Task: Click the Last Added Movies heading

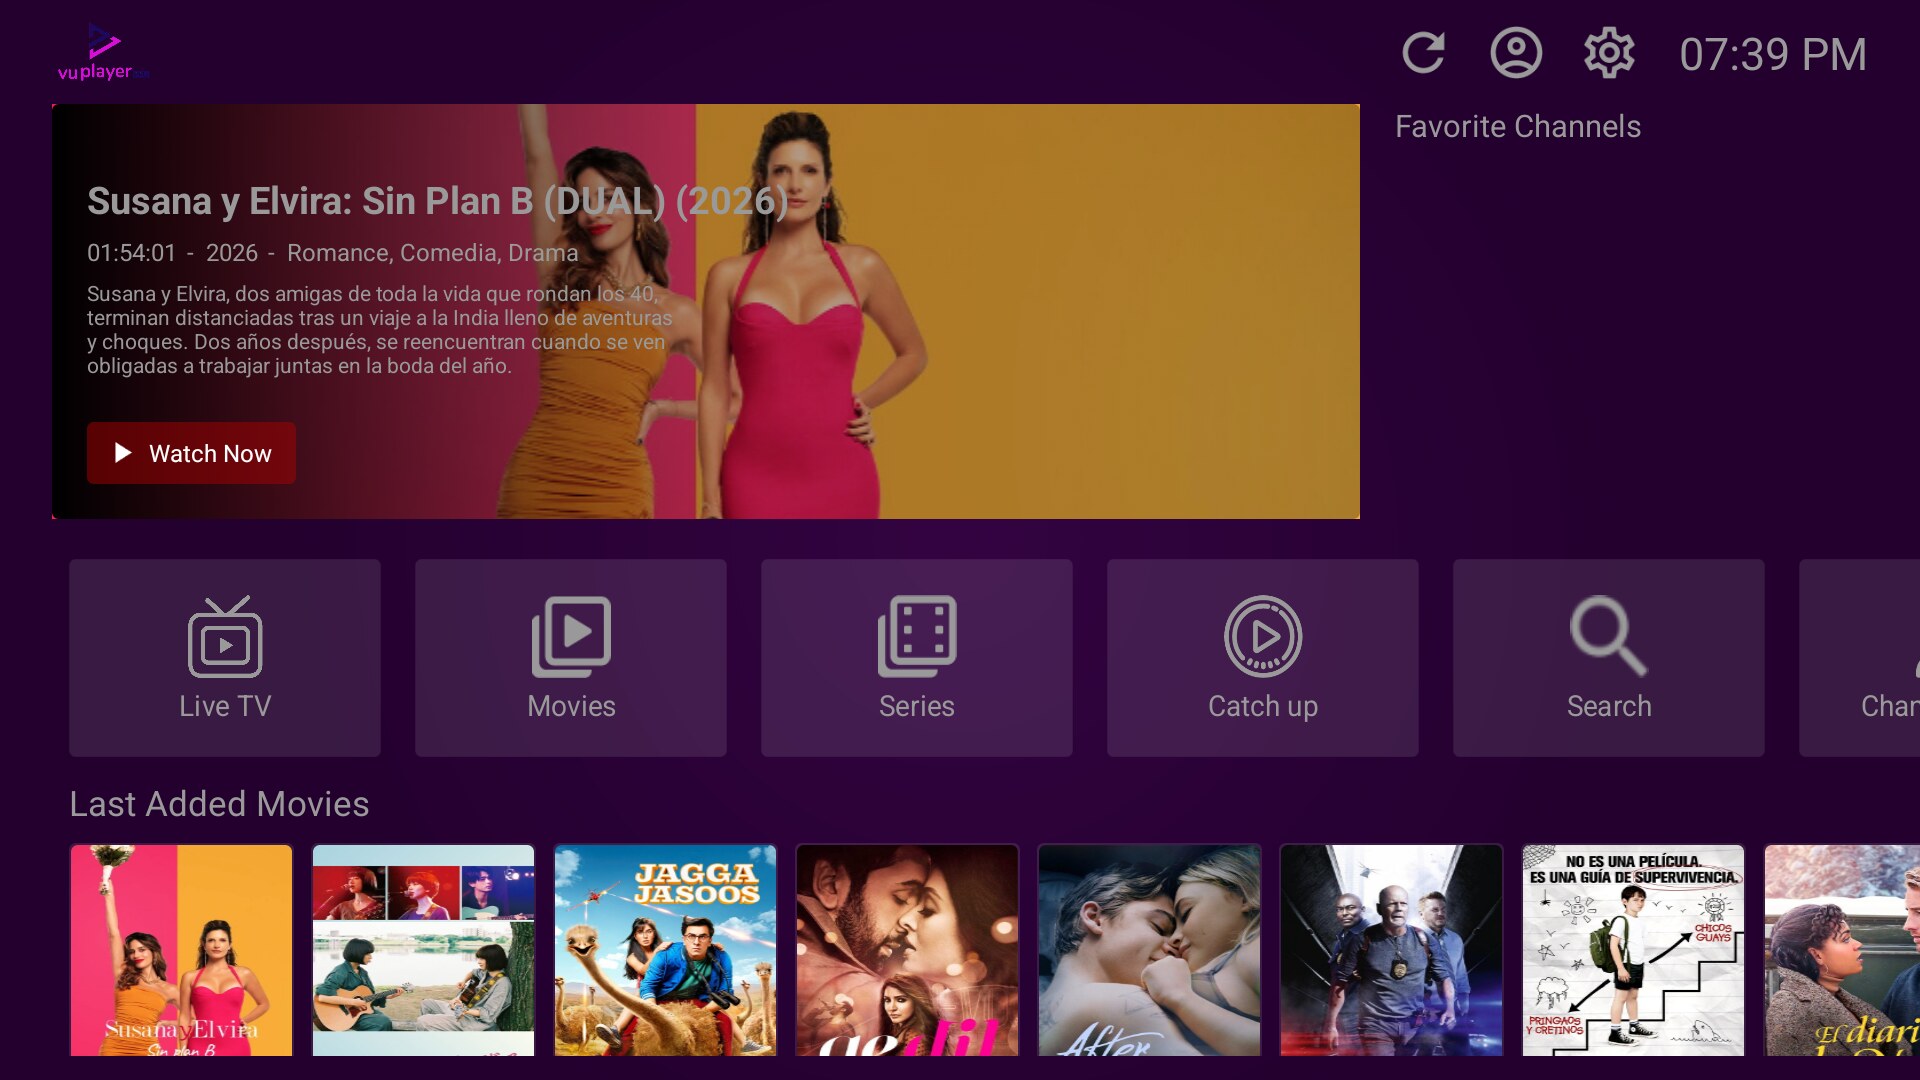Action: tap(219, 804)
